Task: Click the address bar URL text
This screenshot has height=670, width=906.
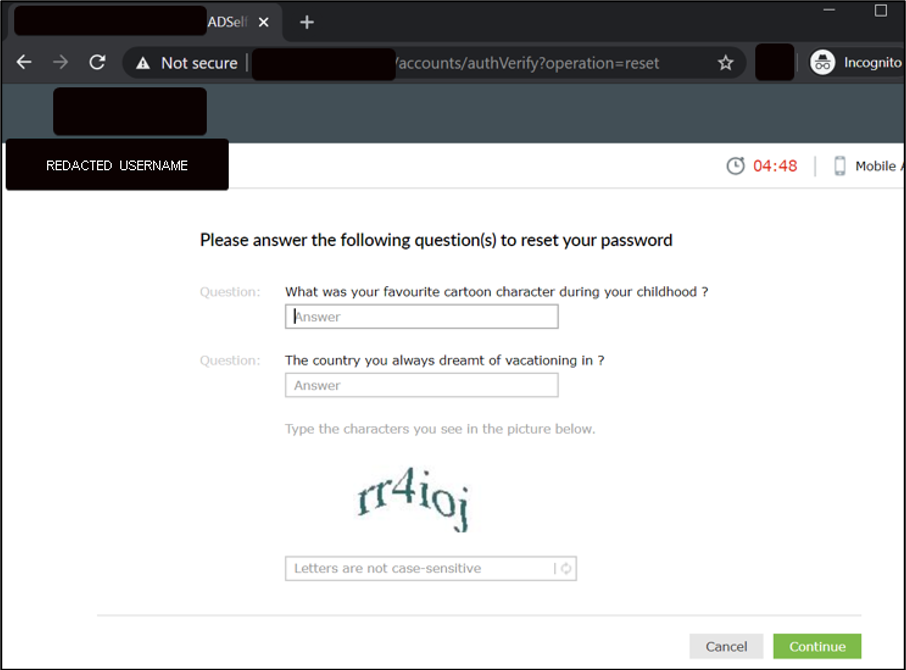Action: [528, 63]
